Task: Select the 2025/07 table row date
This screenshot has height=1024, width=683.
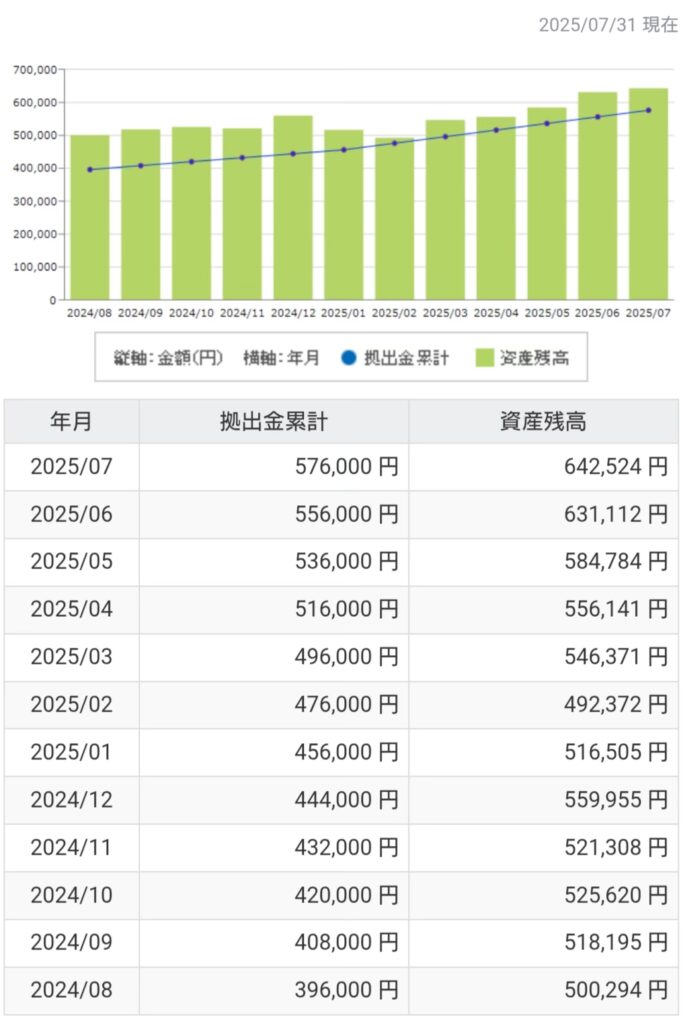Action: click(71, 467)
